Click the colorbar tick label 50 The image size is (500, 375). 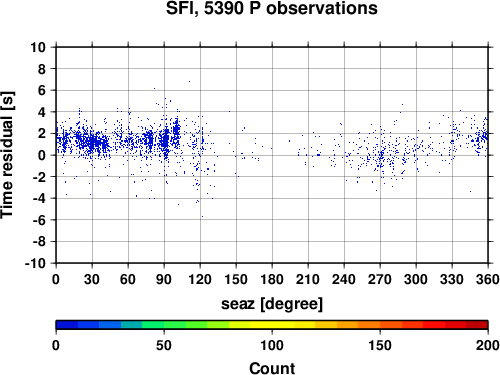(x=164, y=345)
